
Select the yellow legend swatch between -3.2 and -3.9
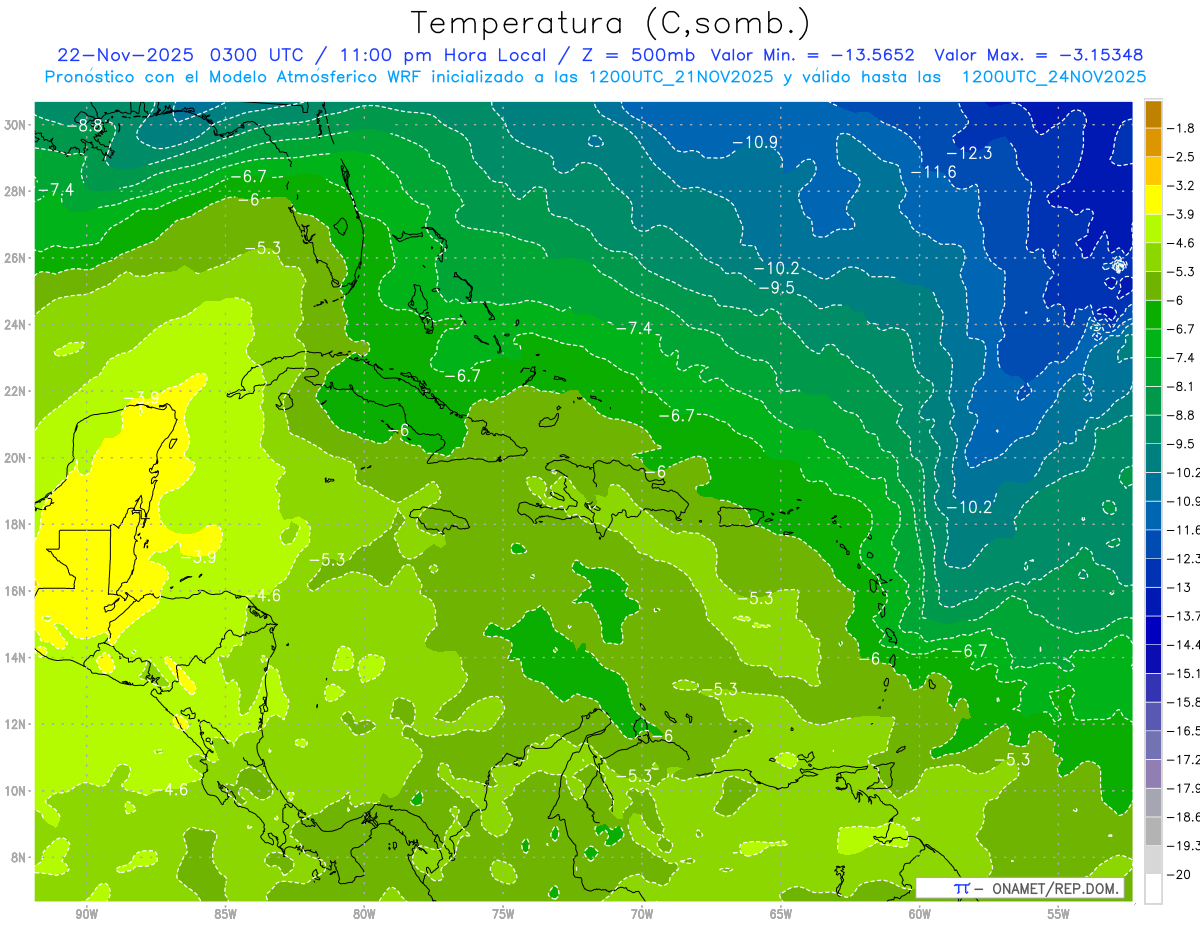[1153, 201]
